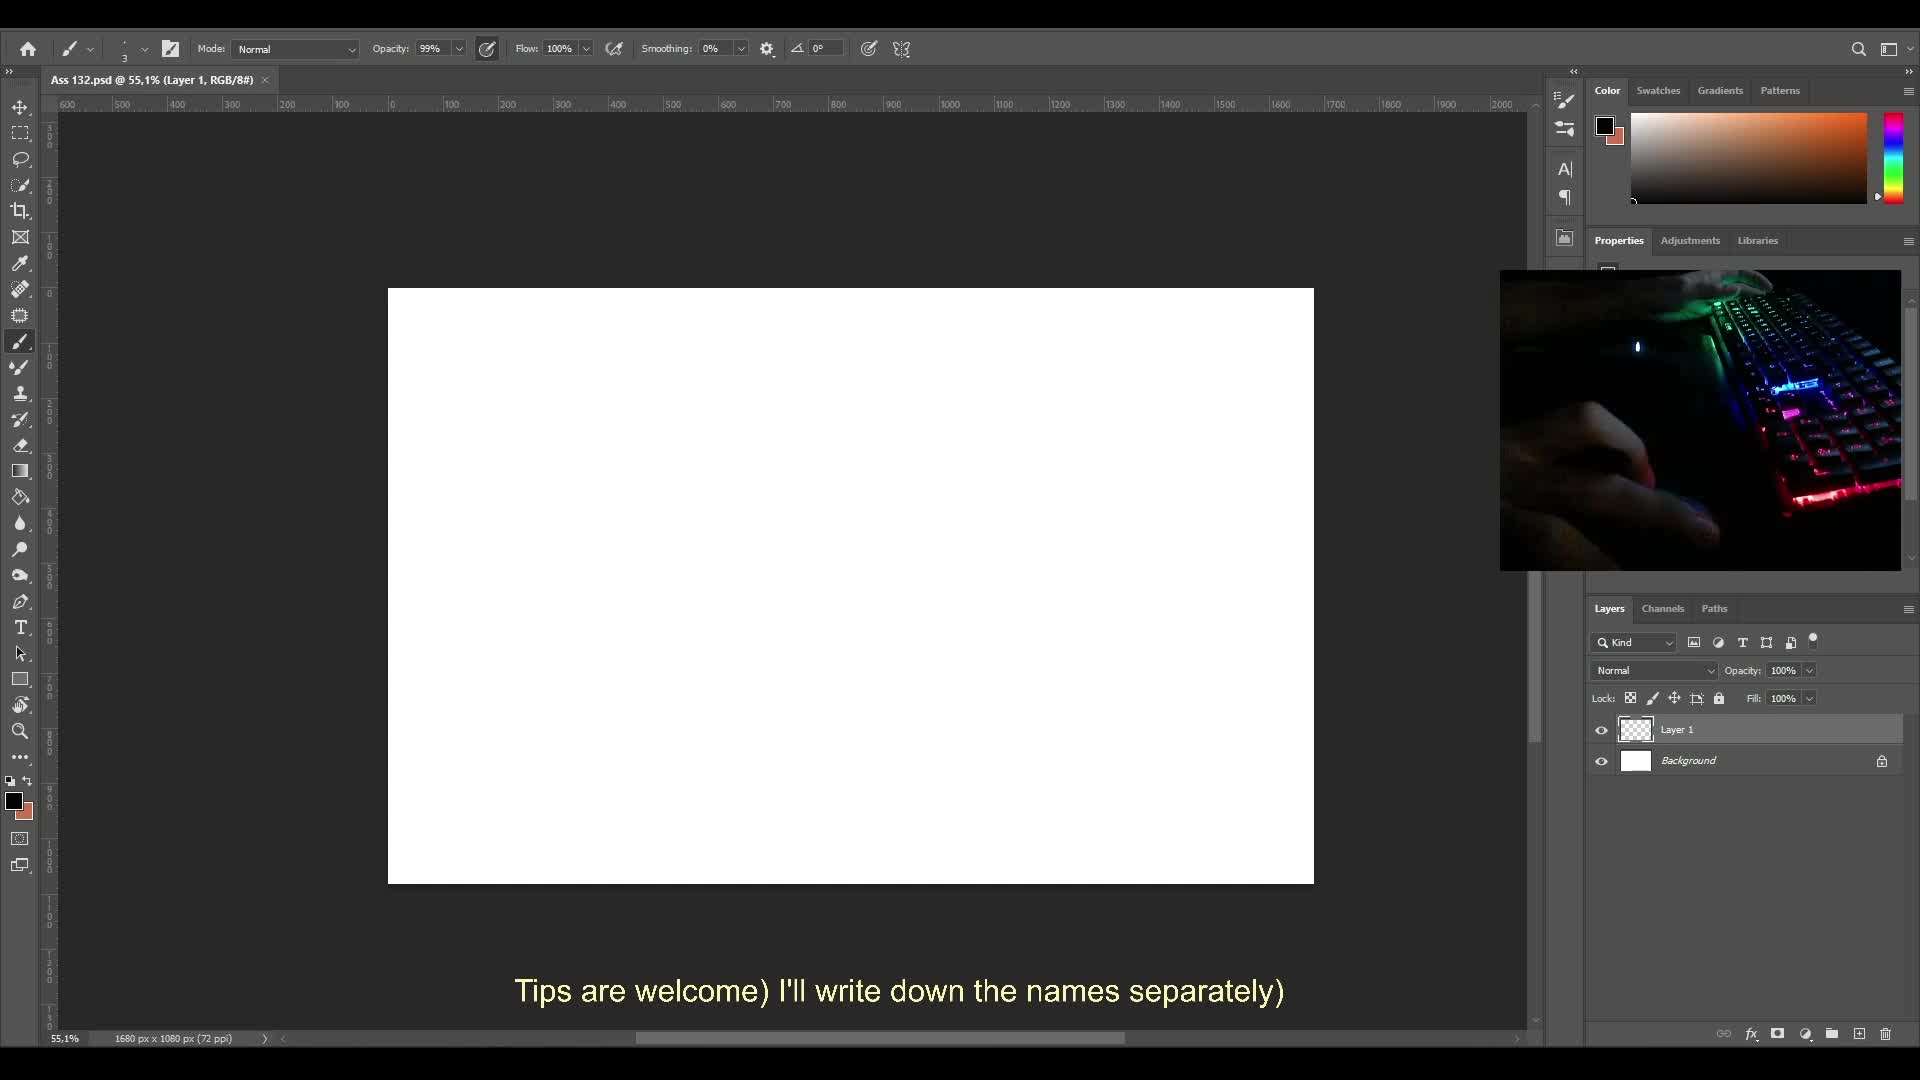Open smoothing options gear icon
The width and height of the screenshot is (1920, 1080).
tap(767, 49)
